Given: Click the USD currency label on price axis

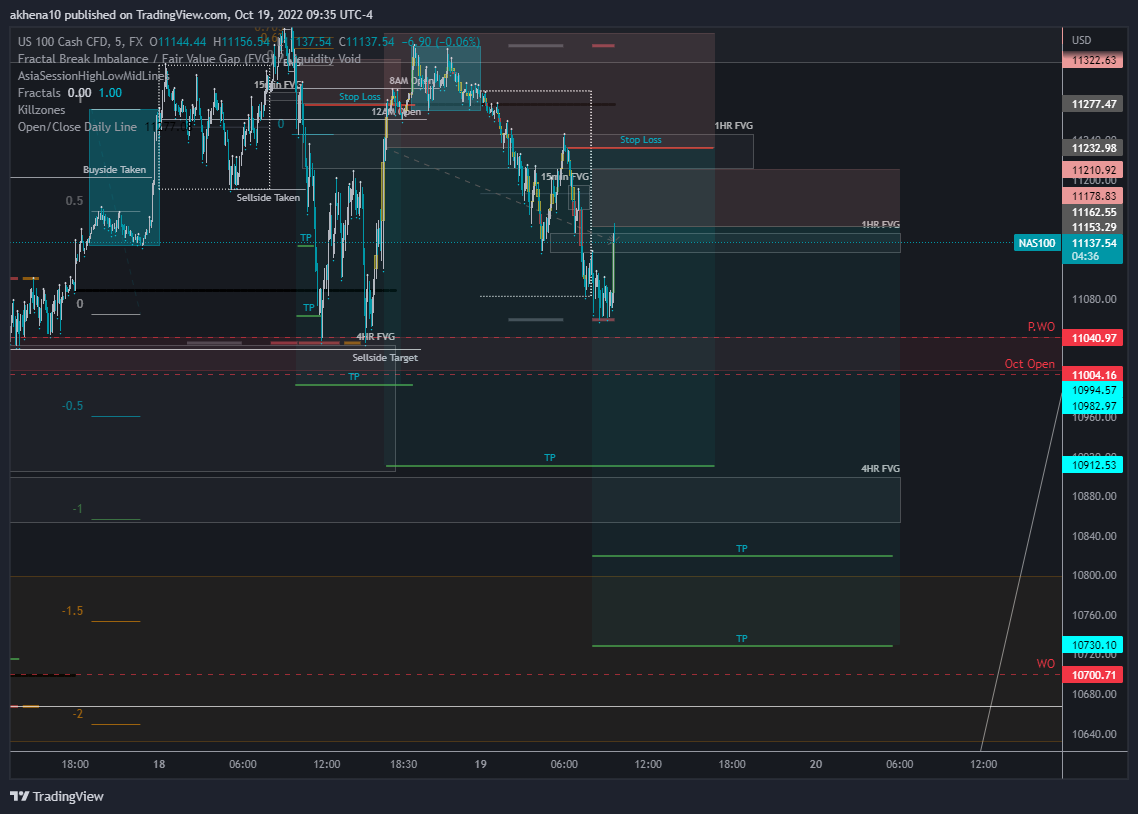Looking at the screenshot, I should point(1081,40).
